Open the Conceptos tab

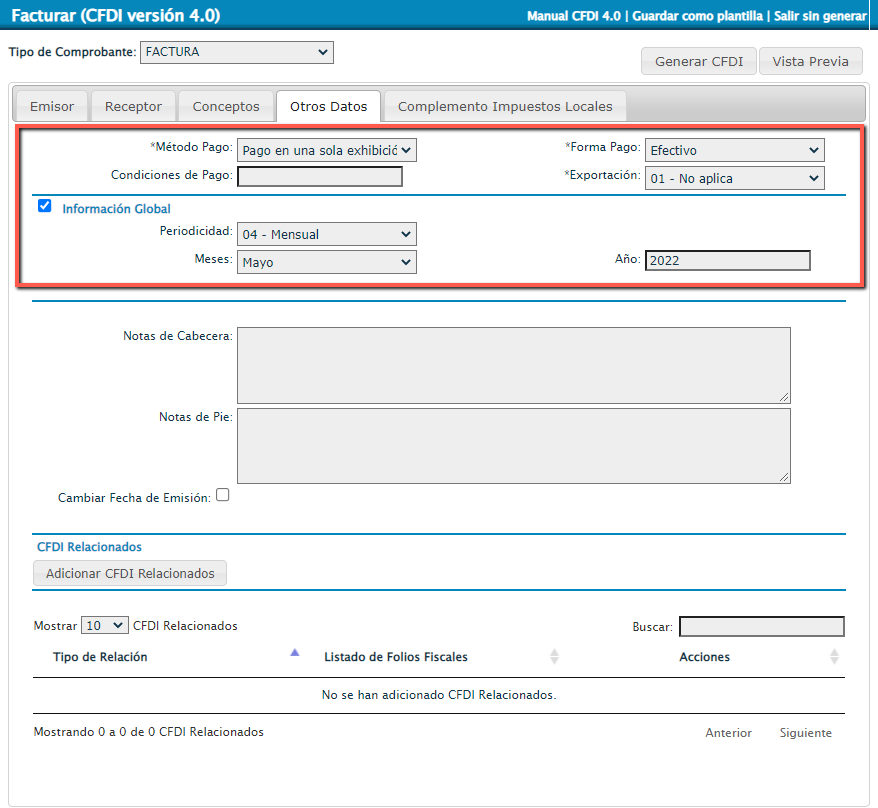[x=226, y=106]
